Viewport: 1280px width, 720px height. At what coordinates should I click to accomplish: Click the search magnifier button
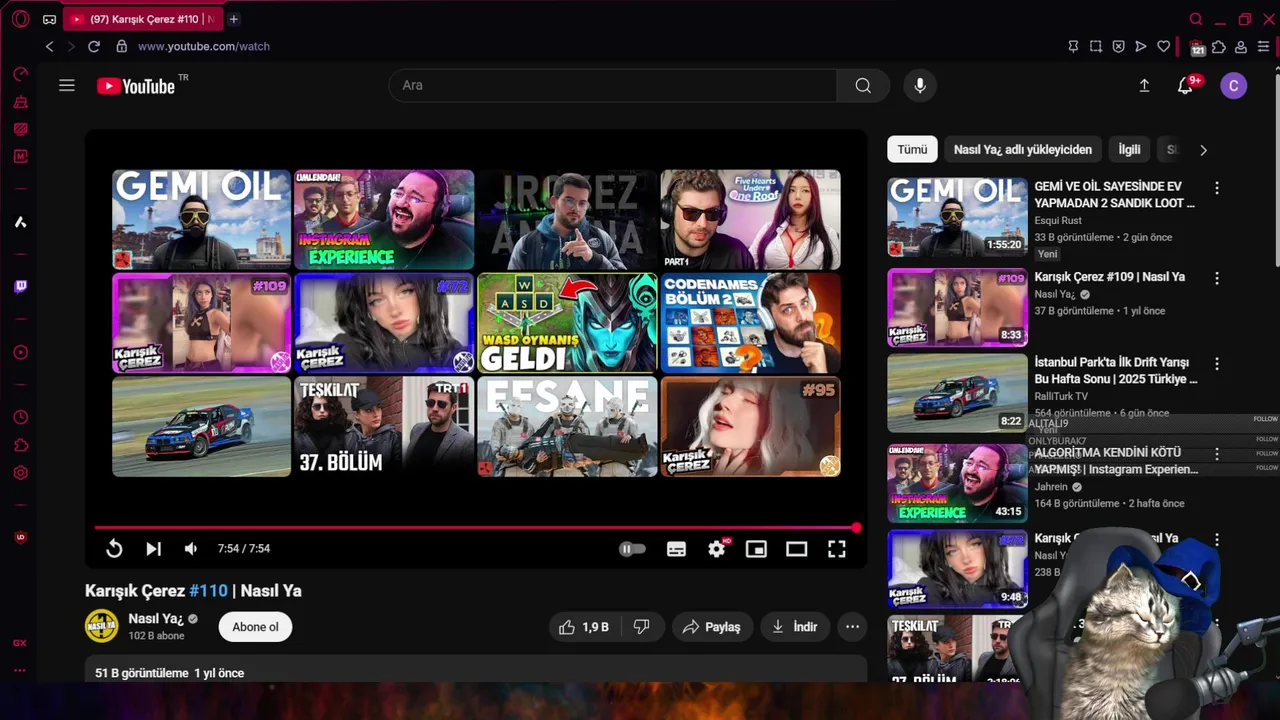click(863, 86)
